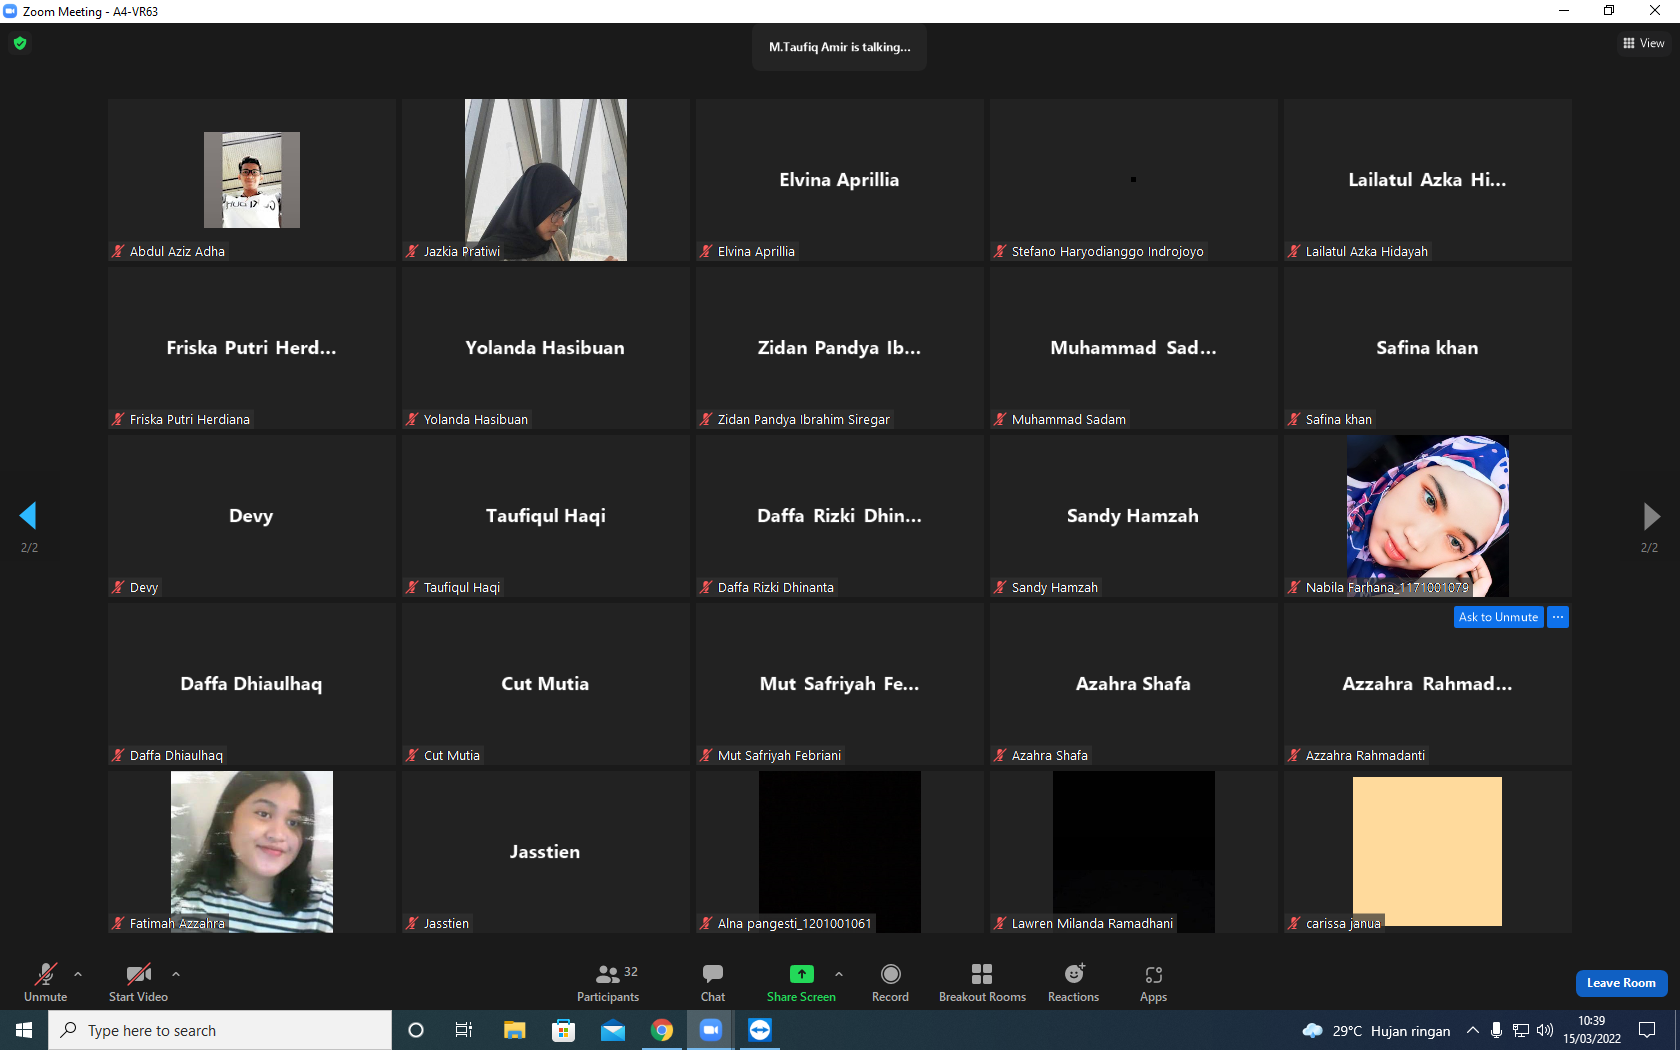Turn on camera with Start Video
The width and height of the screenshot is (1680, 1050).
click(138, 983)
